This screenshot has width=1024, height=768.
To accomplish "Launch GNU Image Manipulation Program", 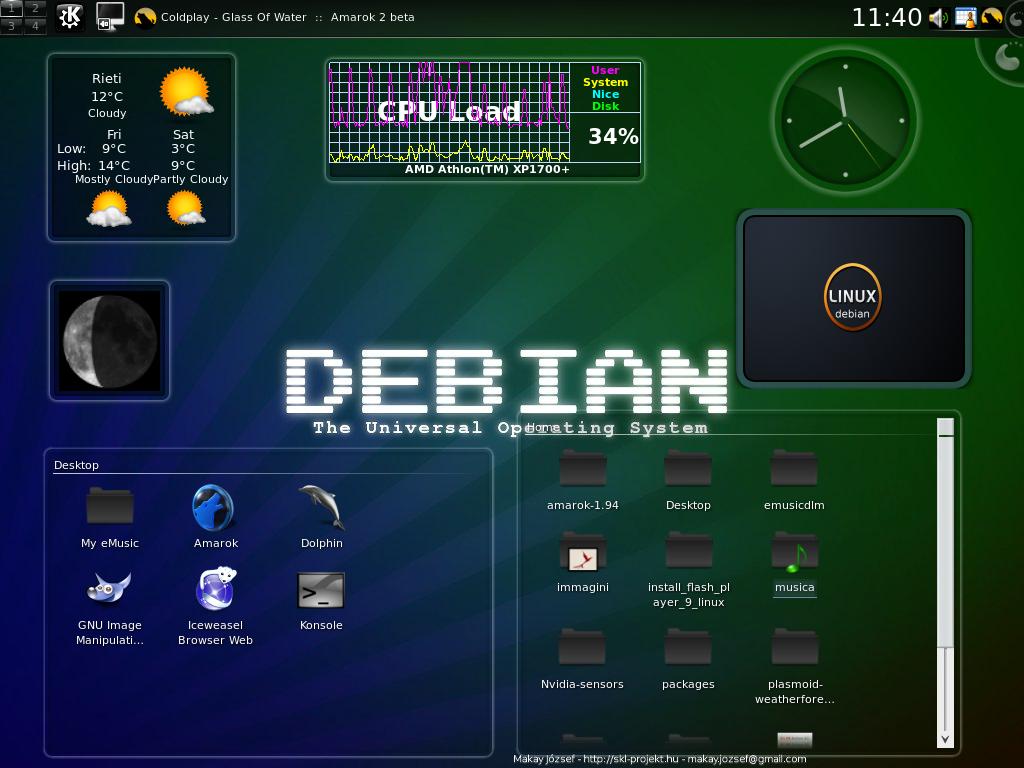I will click(x=110, y=607).
